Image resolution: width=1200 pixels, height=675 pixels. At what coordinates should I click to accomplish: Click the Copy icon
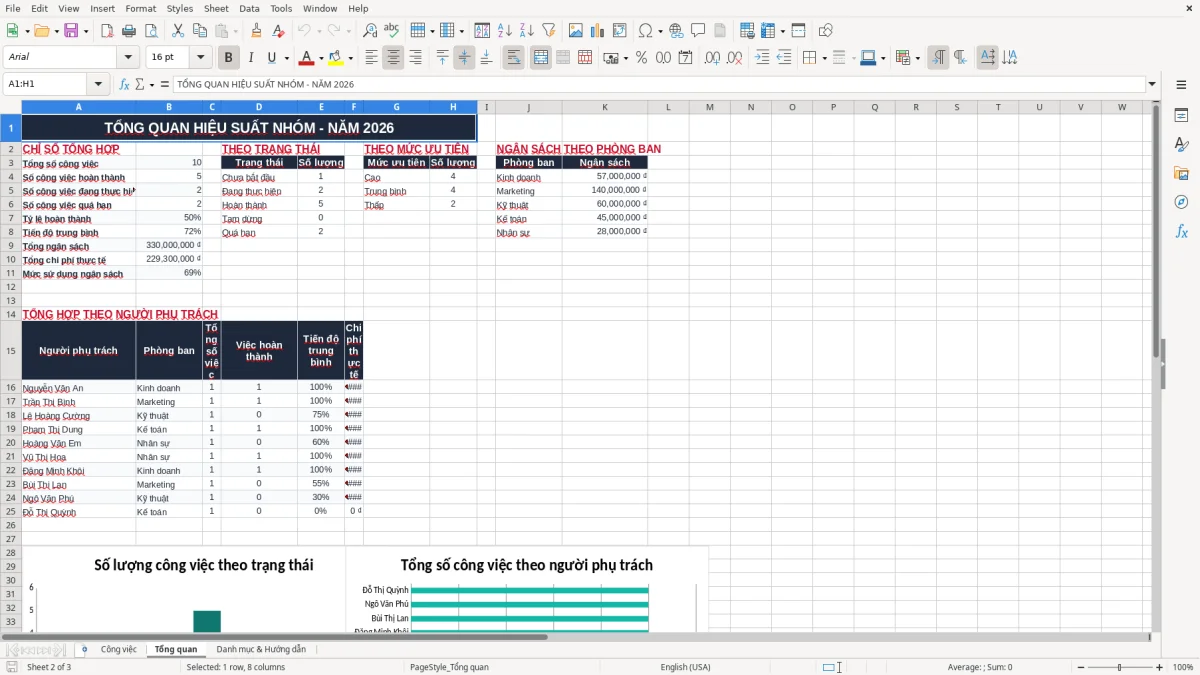click(199, 31)
